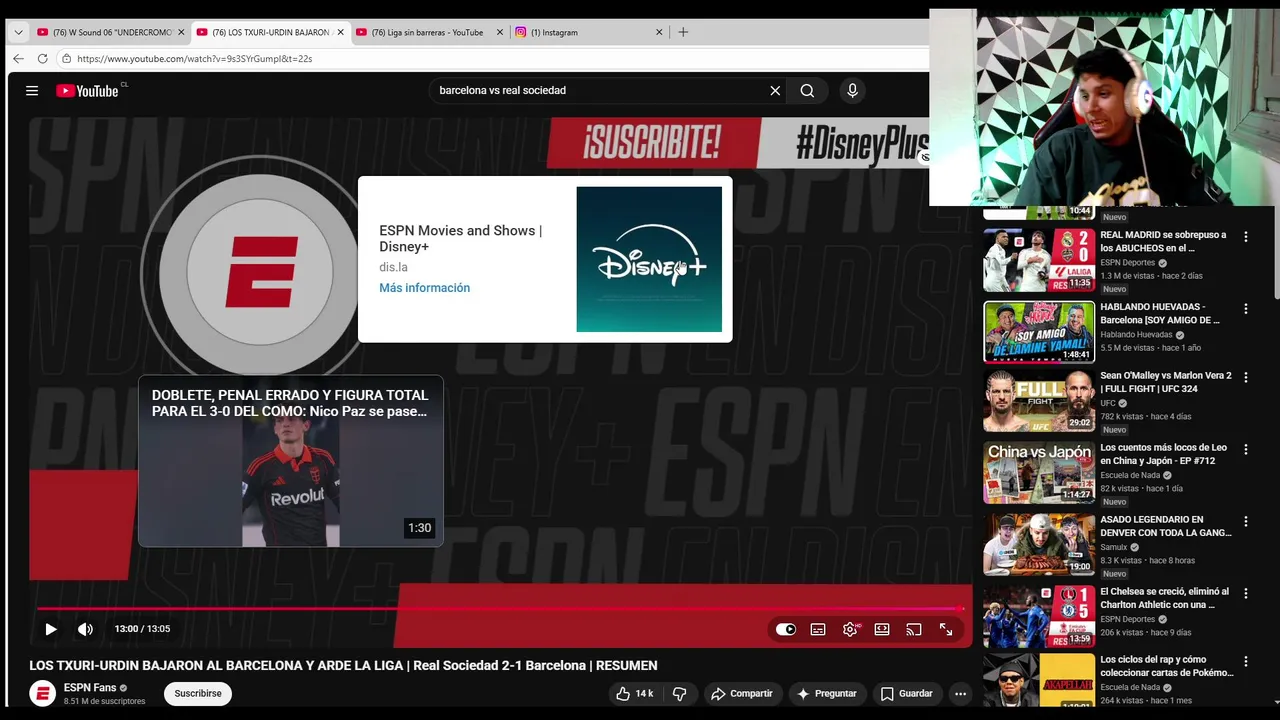Viewport: 1280px width, 720px height.
Task: Switch to theater mode
Action: [882, 629]
